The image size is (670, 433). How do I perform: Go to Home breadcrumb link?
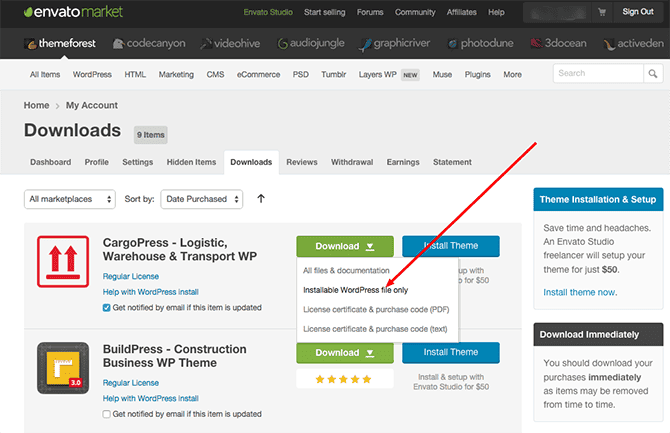coord(36,106)
